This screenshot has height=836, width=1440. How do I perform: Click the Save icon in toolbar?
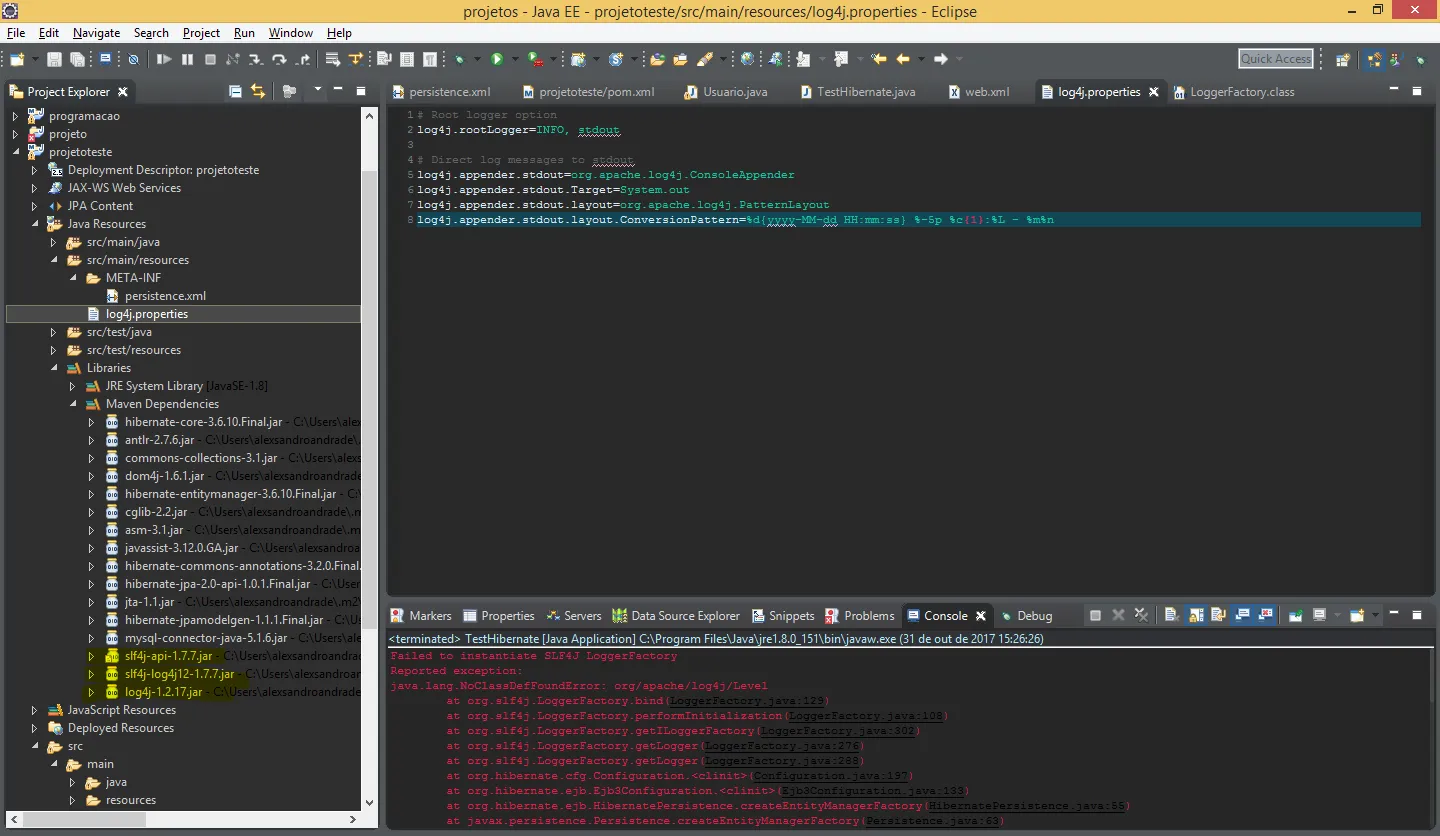pyautogui.click(x=54, y=60)
